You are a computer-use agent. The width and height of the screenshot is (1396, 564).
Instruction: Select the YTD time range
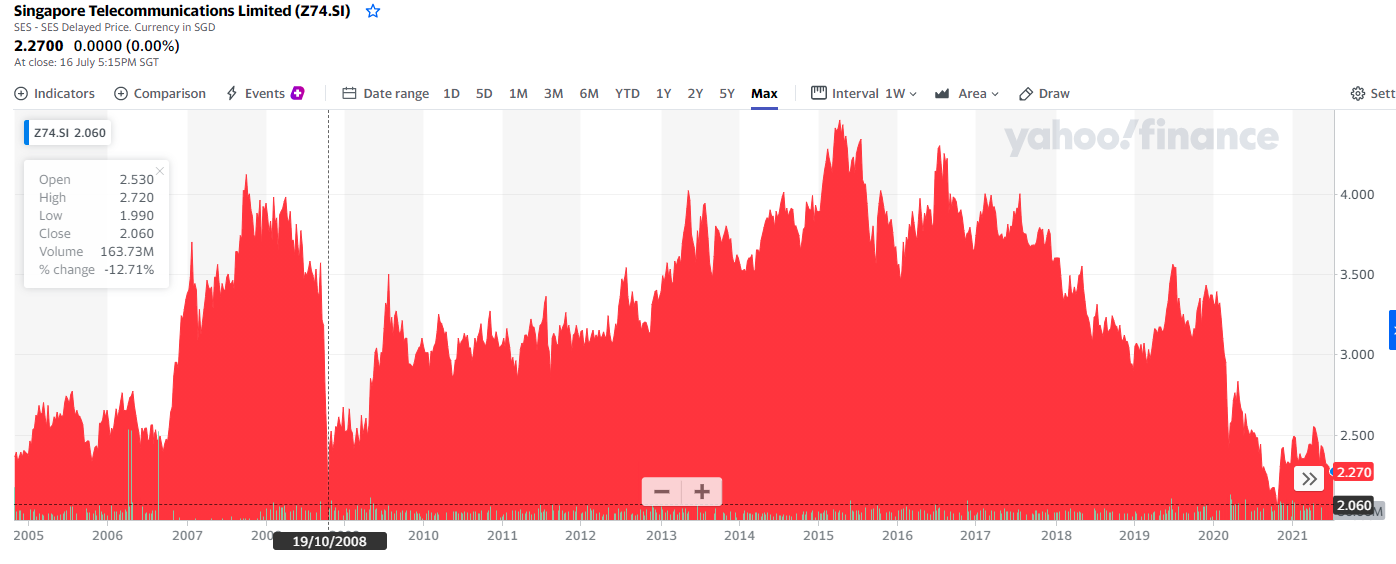click(x=627, y=93)
